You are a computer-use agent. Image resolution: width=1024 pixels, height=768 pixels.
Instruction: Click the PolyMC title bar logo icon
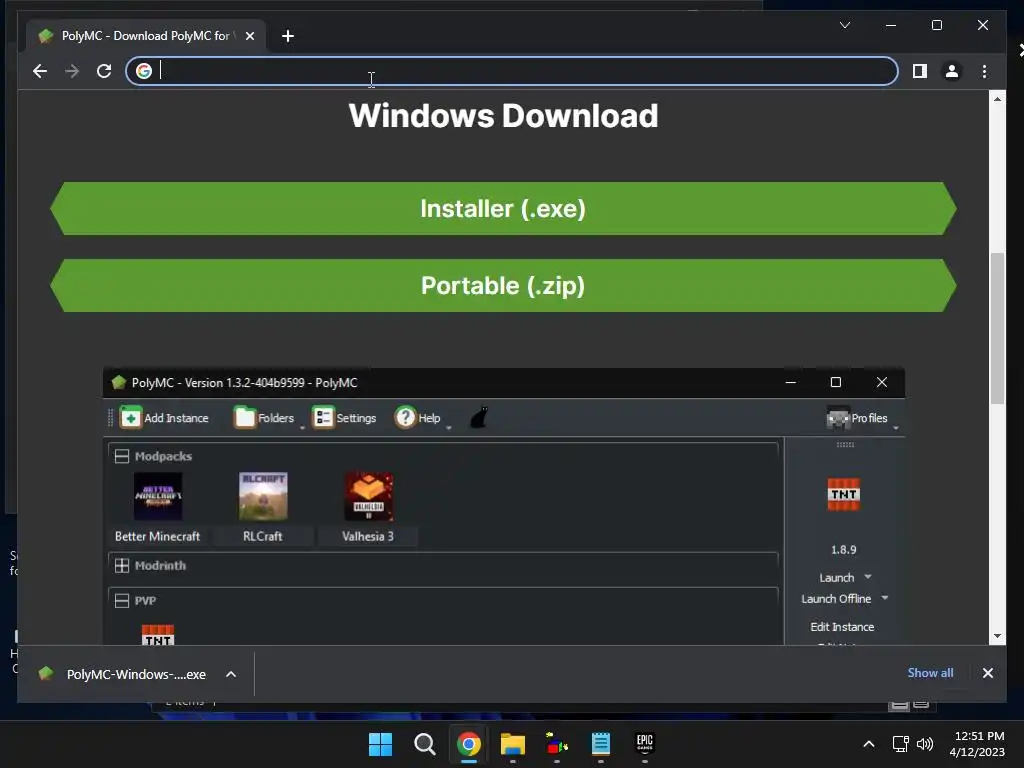point(119,383)
